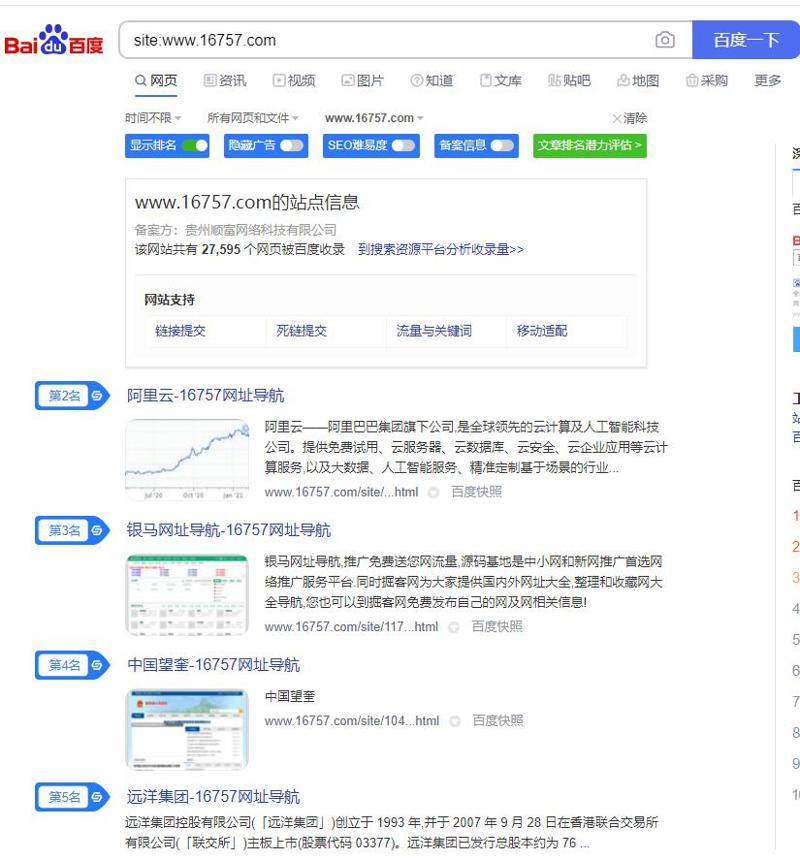
Task: Click the 银马网址导航 result thumbnail
Action: click(x=187, y=595)
